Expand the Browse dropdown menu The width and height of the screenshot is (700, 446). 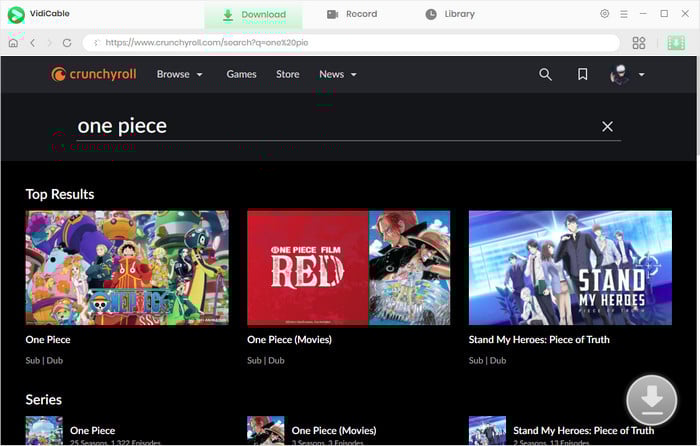[179, 75]
